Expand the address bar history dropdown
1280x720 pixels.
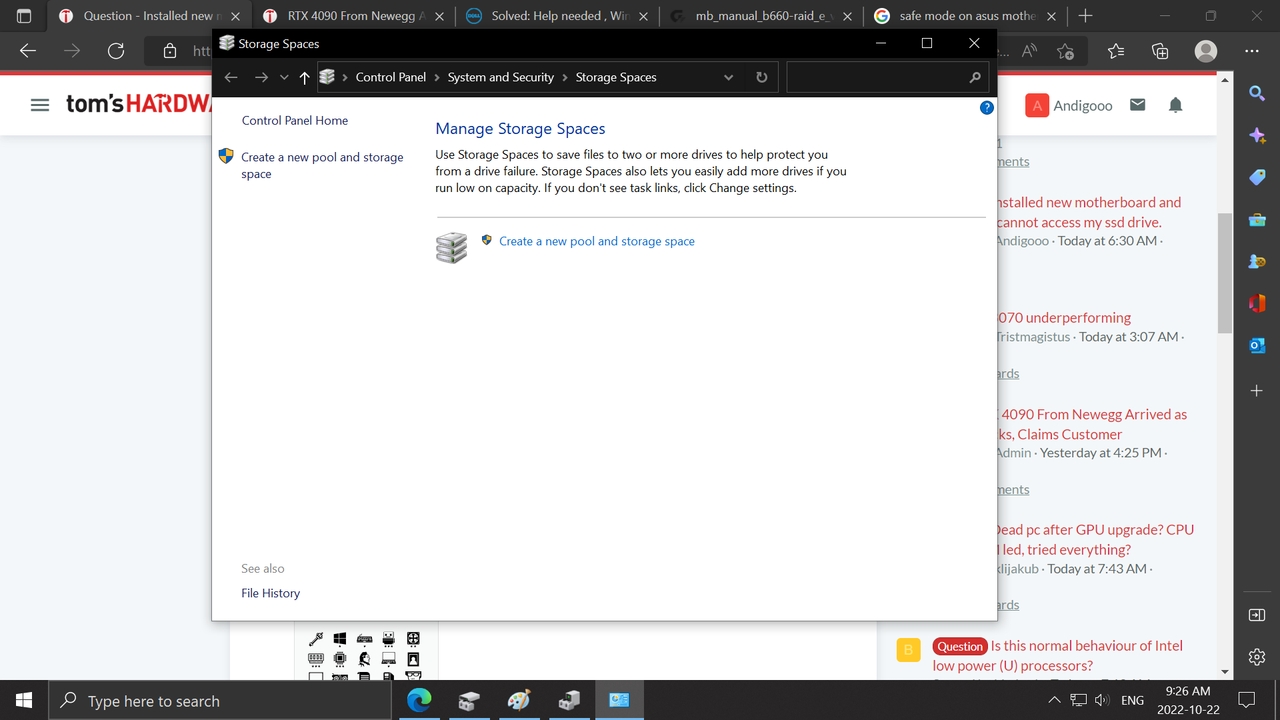pos(728,77)
